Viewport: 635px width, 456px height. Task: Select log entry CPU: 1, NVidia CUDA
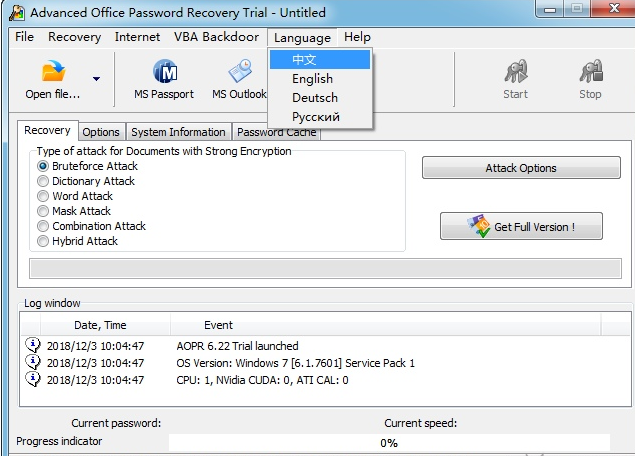[262, 380]
